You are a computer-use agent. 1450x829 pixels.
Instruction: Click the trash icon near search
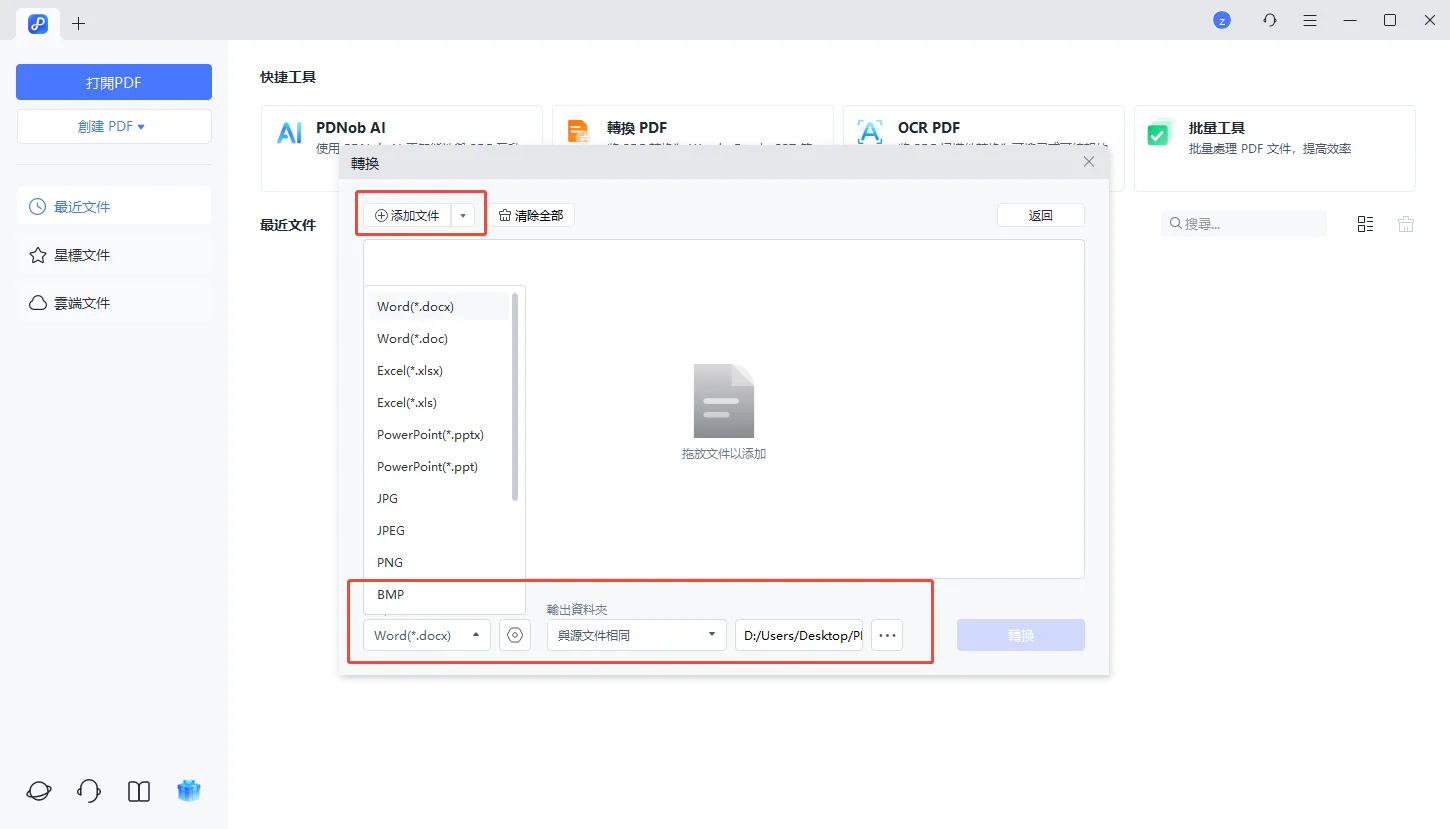click(x=1406, y=224)
